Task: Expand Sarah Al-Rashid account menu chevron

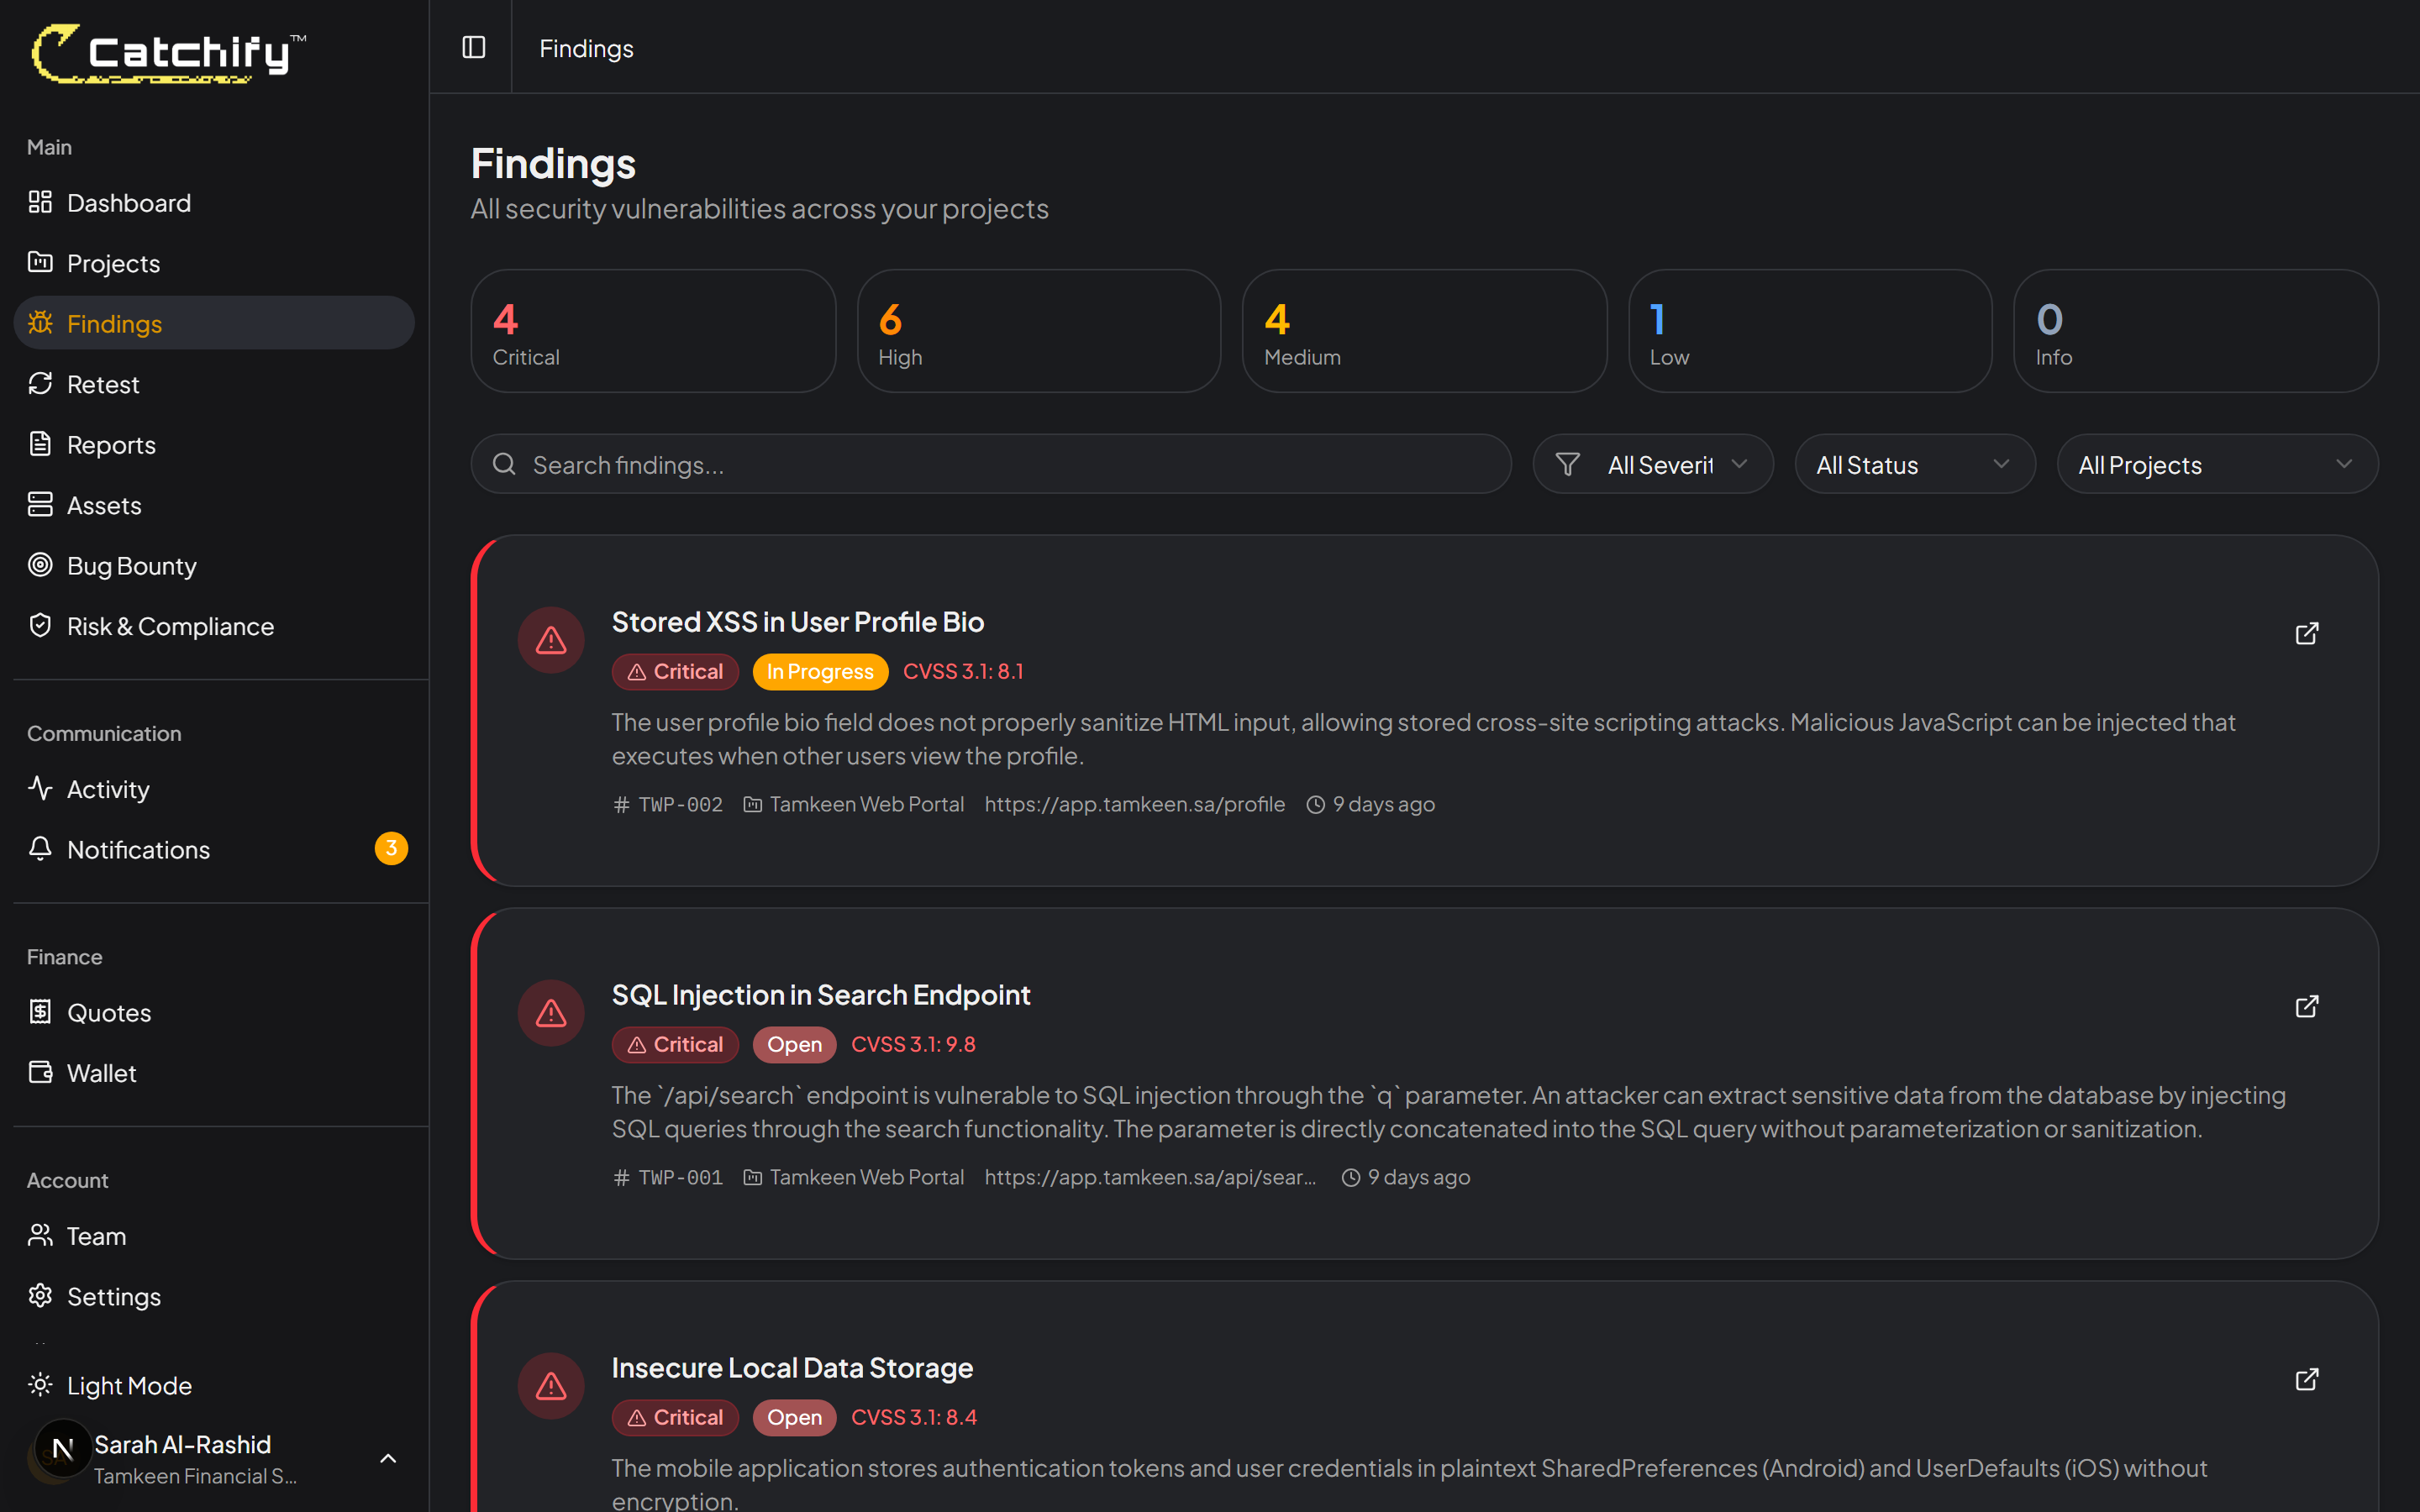Action: [x=388, y=1459]
